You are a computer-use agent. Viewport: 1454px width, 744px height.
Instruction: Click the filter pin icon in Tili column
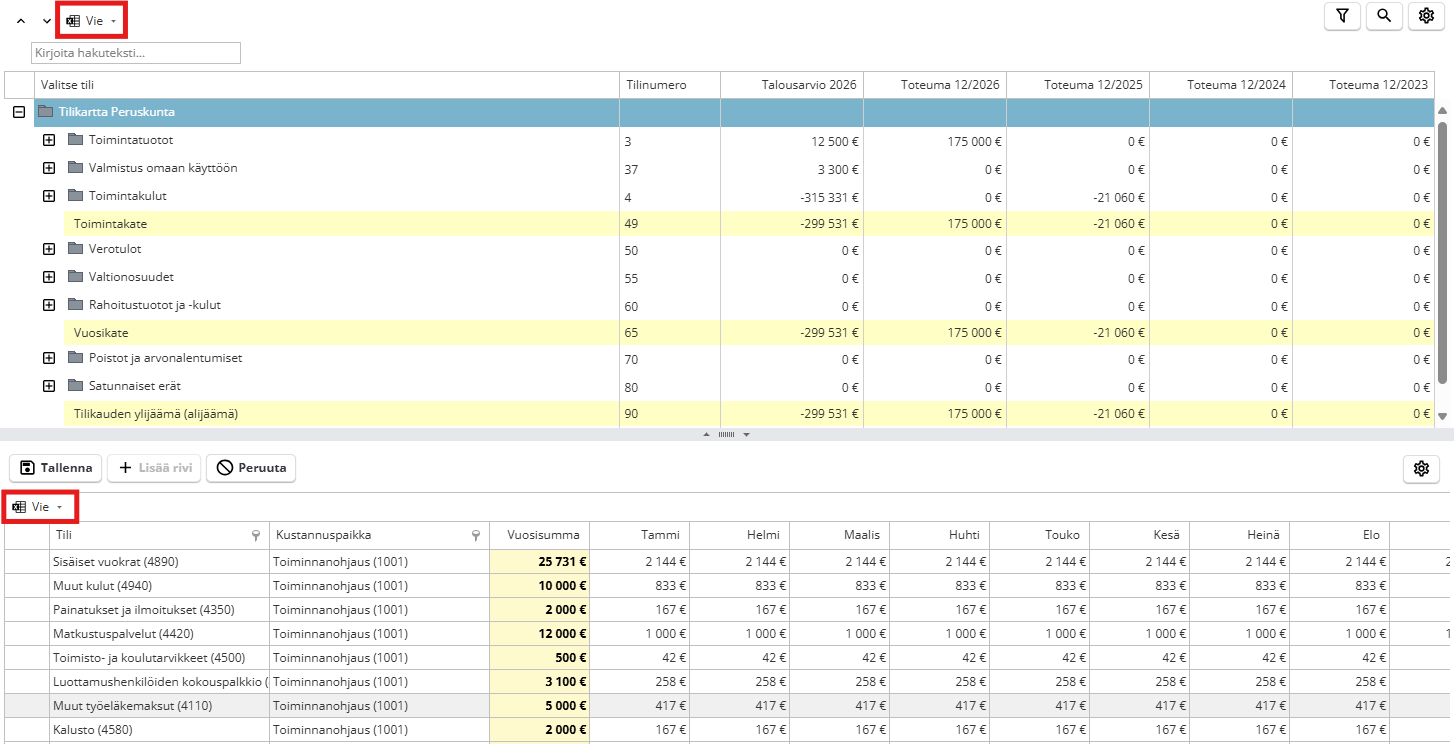pos(257,536)
